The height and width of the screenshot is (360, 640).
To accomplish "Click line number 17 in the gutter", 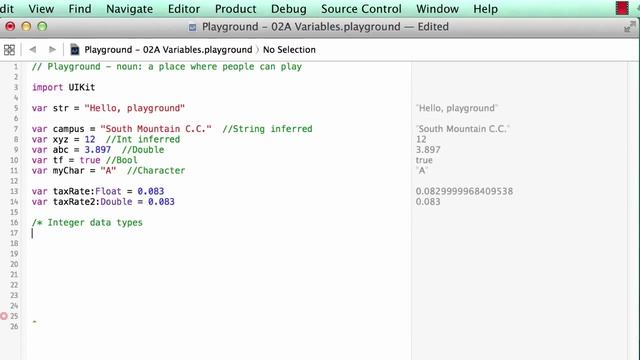I will 14,233.
